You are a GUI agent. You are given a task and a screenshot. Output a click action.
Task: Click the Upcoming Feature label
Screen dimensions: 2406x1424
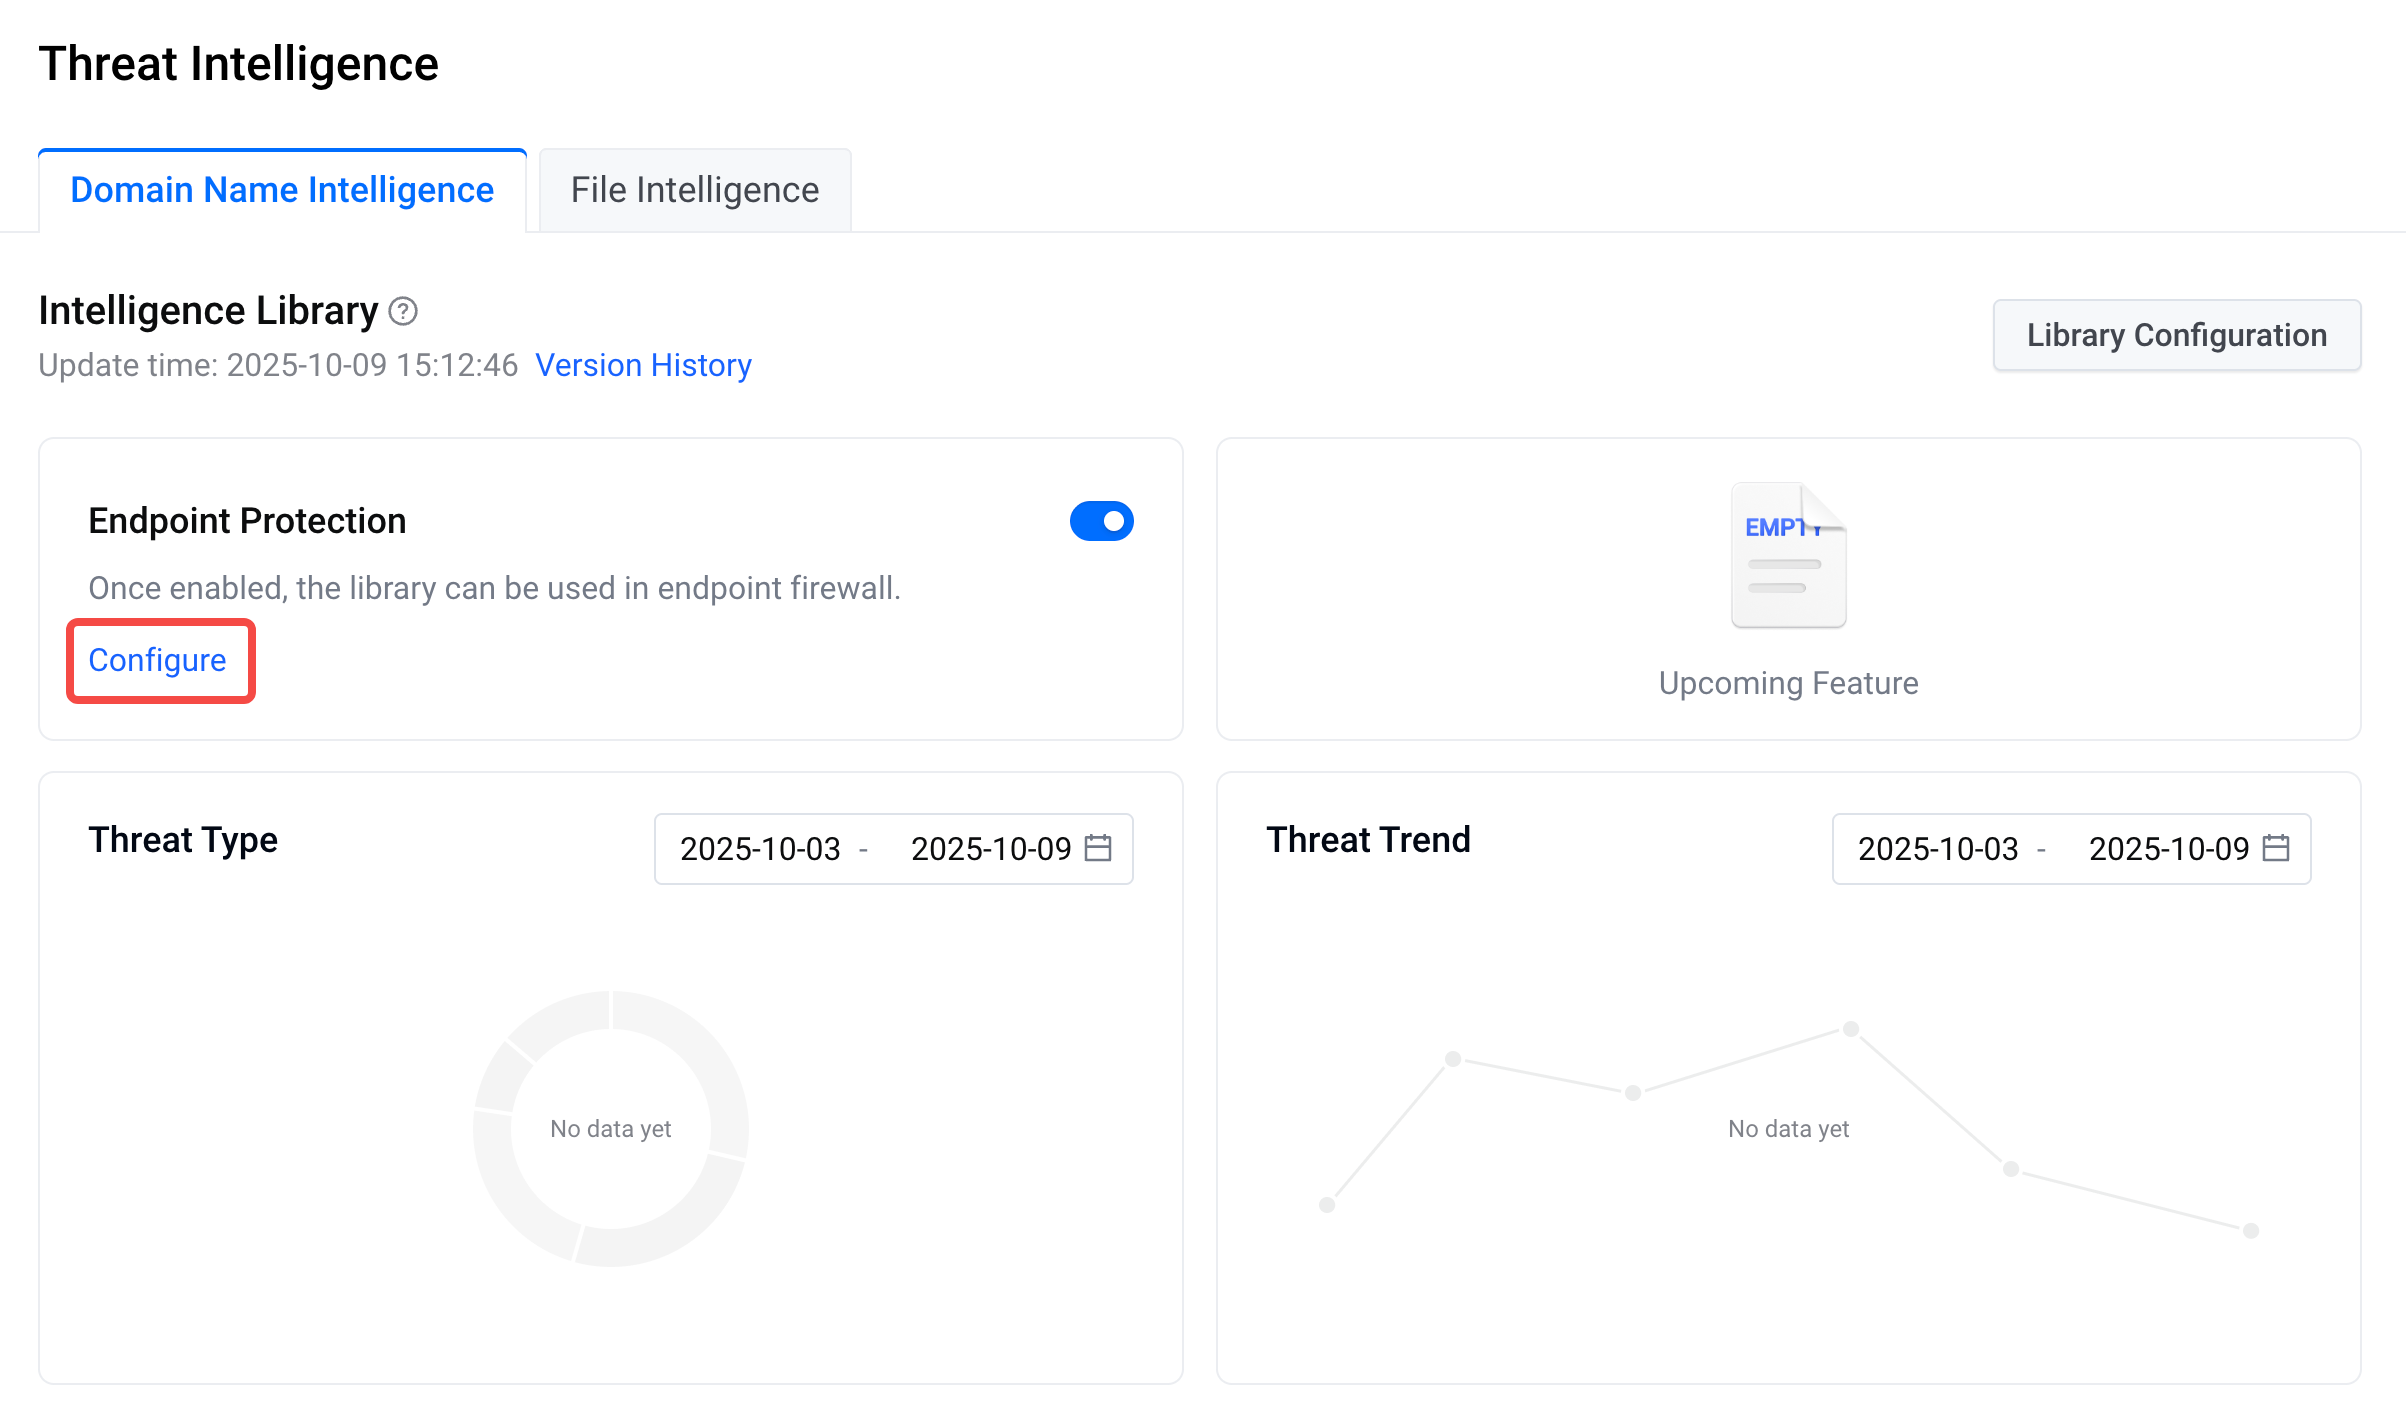click(x=1788, y=683)
